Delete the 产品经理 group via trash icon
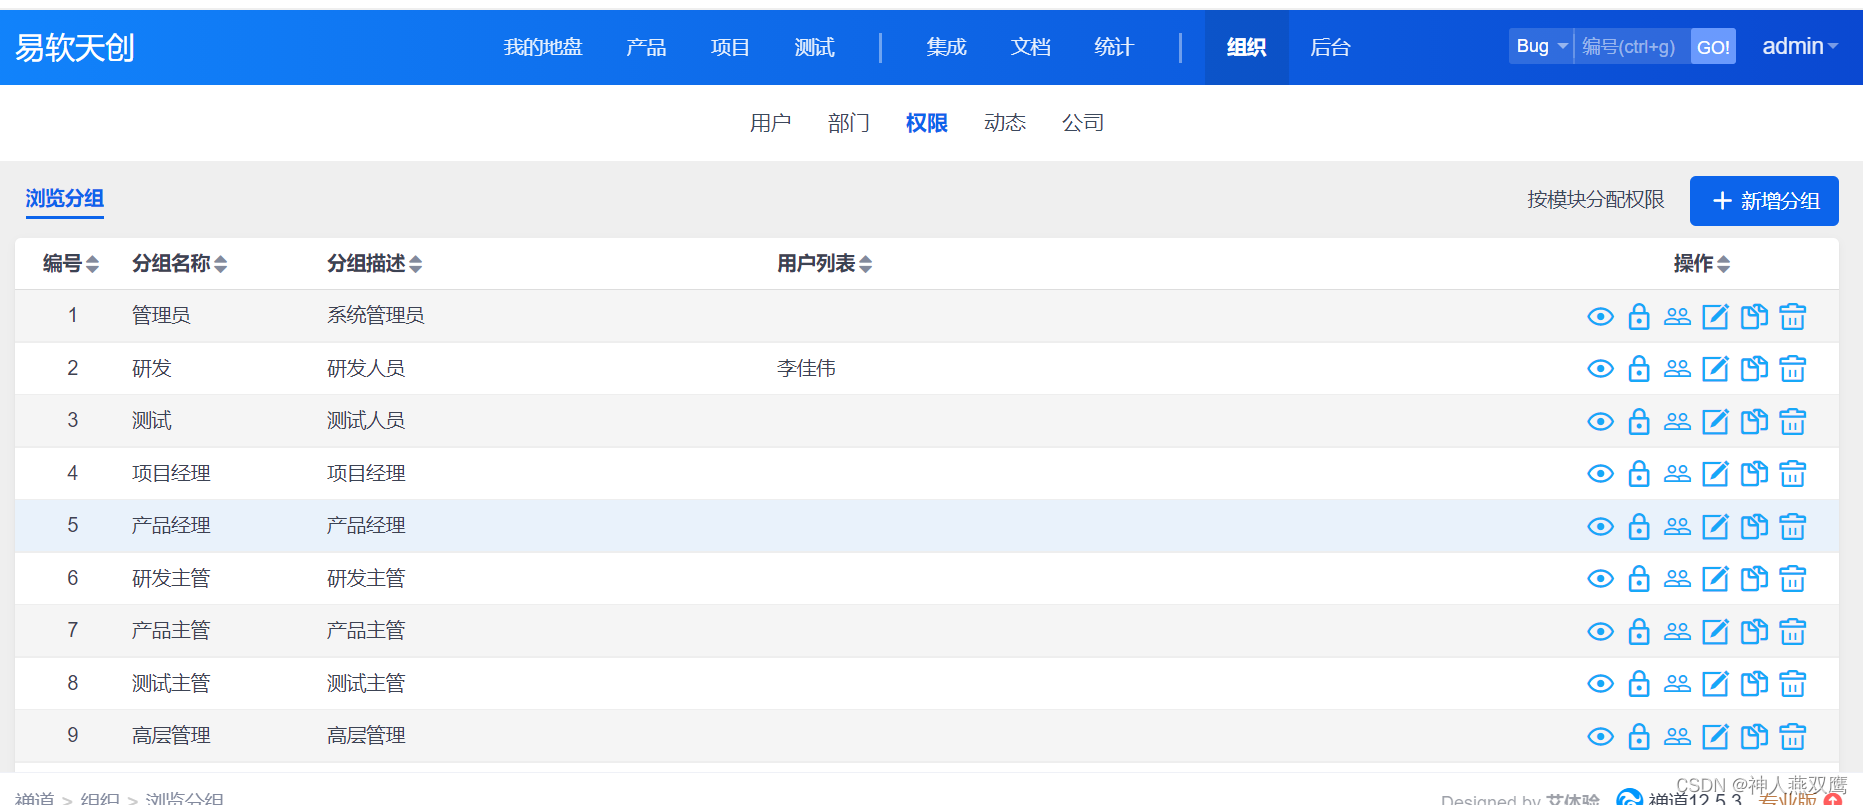The height and width of the screenshot is (805, 1863). (x=1792, y=527)
